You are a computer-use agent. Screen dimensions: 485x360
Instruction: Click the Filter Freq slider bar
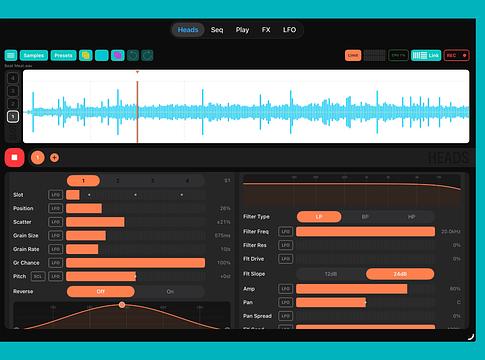pyautogui.click(x=366, y=231)
